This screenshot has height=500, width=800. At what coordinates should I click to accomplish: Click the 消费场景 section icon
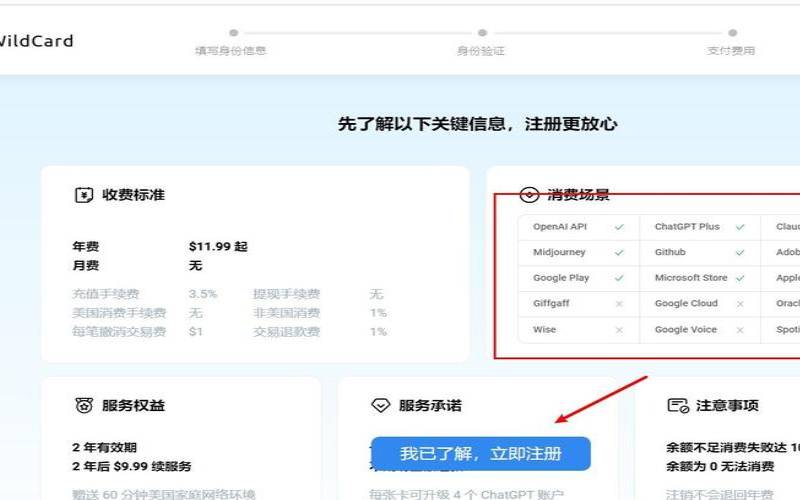pyautogui.click(x=529, y=195)
